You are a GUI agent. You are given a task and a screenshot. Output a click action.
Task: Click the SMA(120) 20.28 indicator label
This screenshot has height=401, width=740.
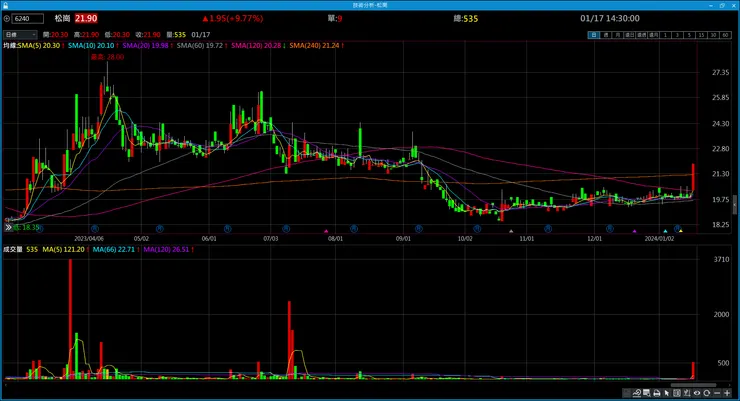(256, 46)
